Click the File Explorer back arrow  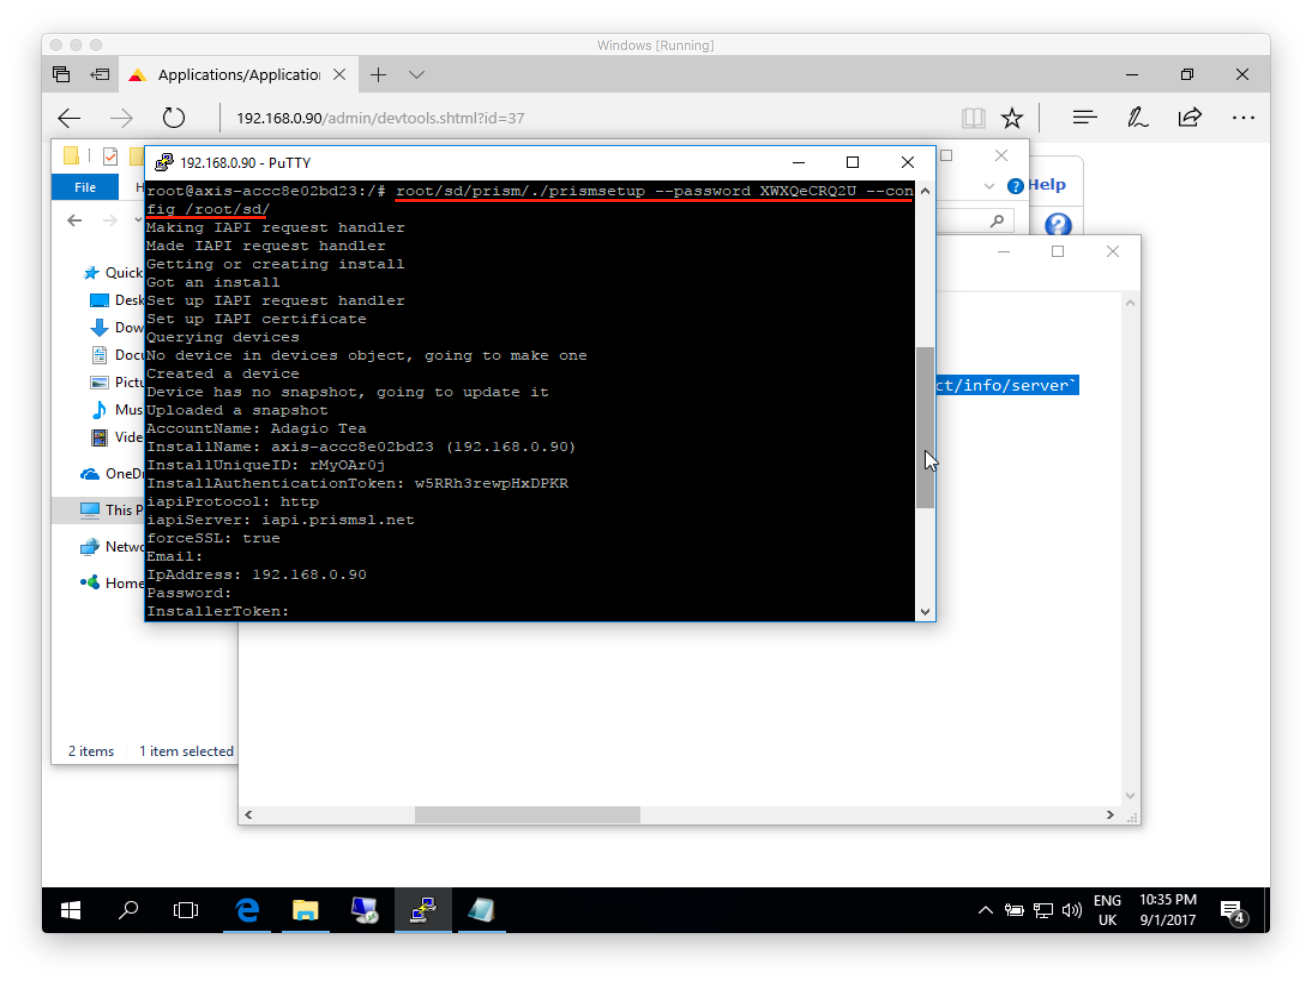pyautogui.click(x=75, y=220)
